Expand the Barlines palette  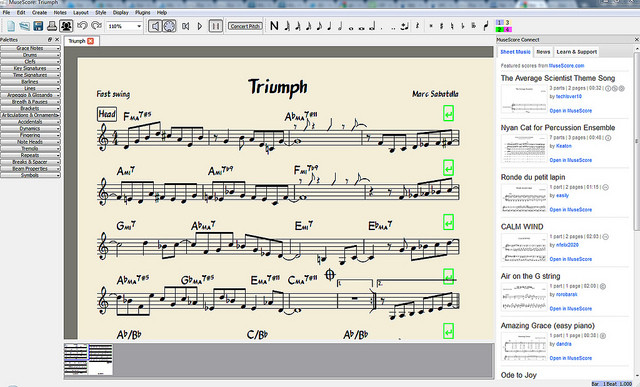pyautogui.click(x=30, y=82)
